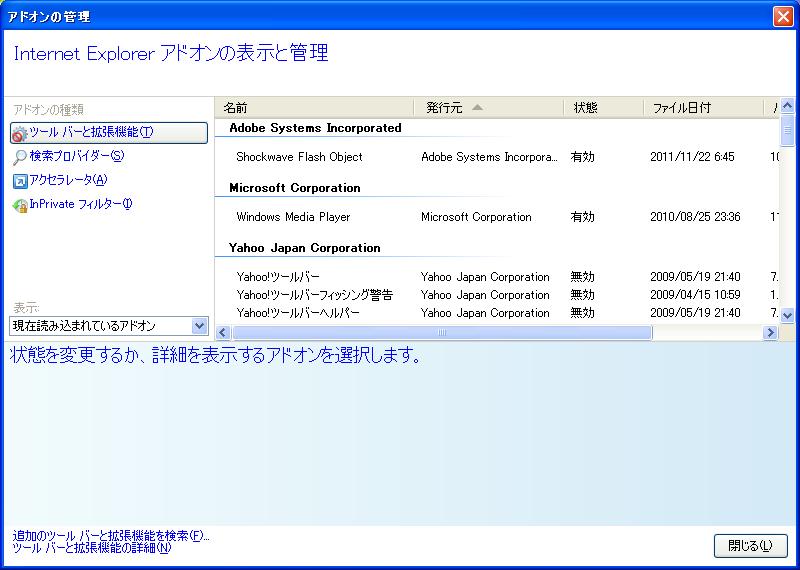Click vertical scrollbar up arrow
Viewport: 800px width, 570px height.
point(787,106)
